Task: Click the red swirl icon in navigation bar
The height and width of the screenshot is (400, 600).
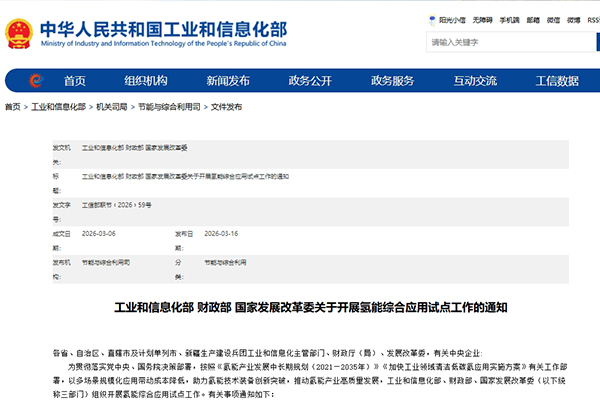Action: point(36,80)
